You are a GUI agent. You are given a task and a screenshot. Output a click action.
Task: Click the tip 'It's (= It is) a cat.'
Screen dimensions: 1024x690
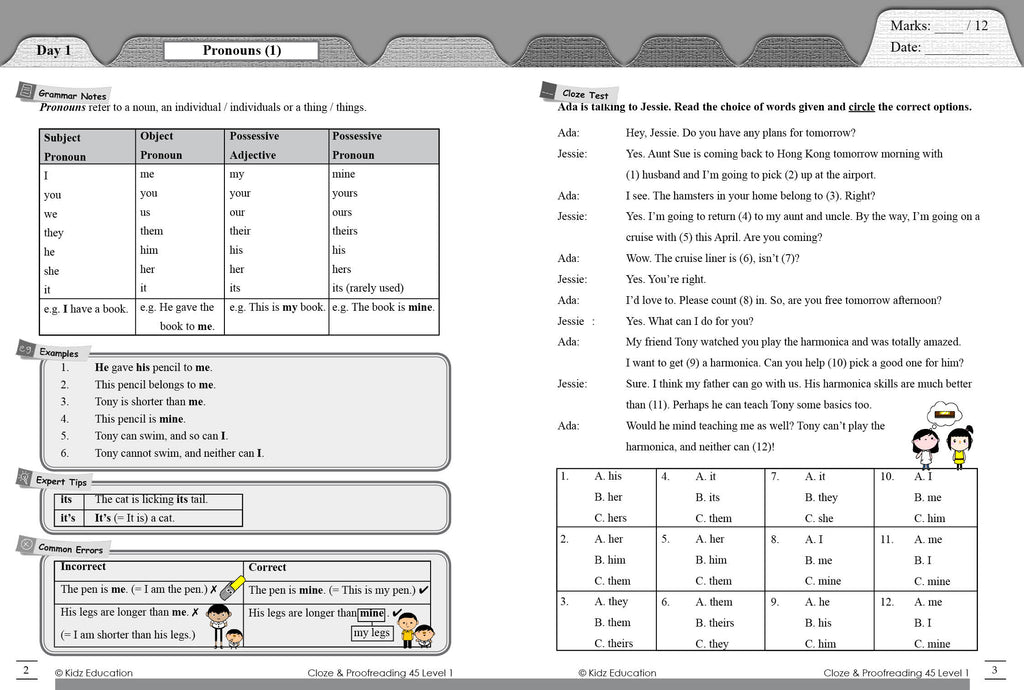pos(135,518)
